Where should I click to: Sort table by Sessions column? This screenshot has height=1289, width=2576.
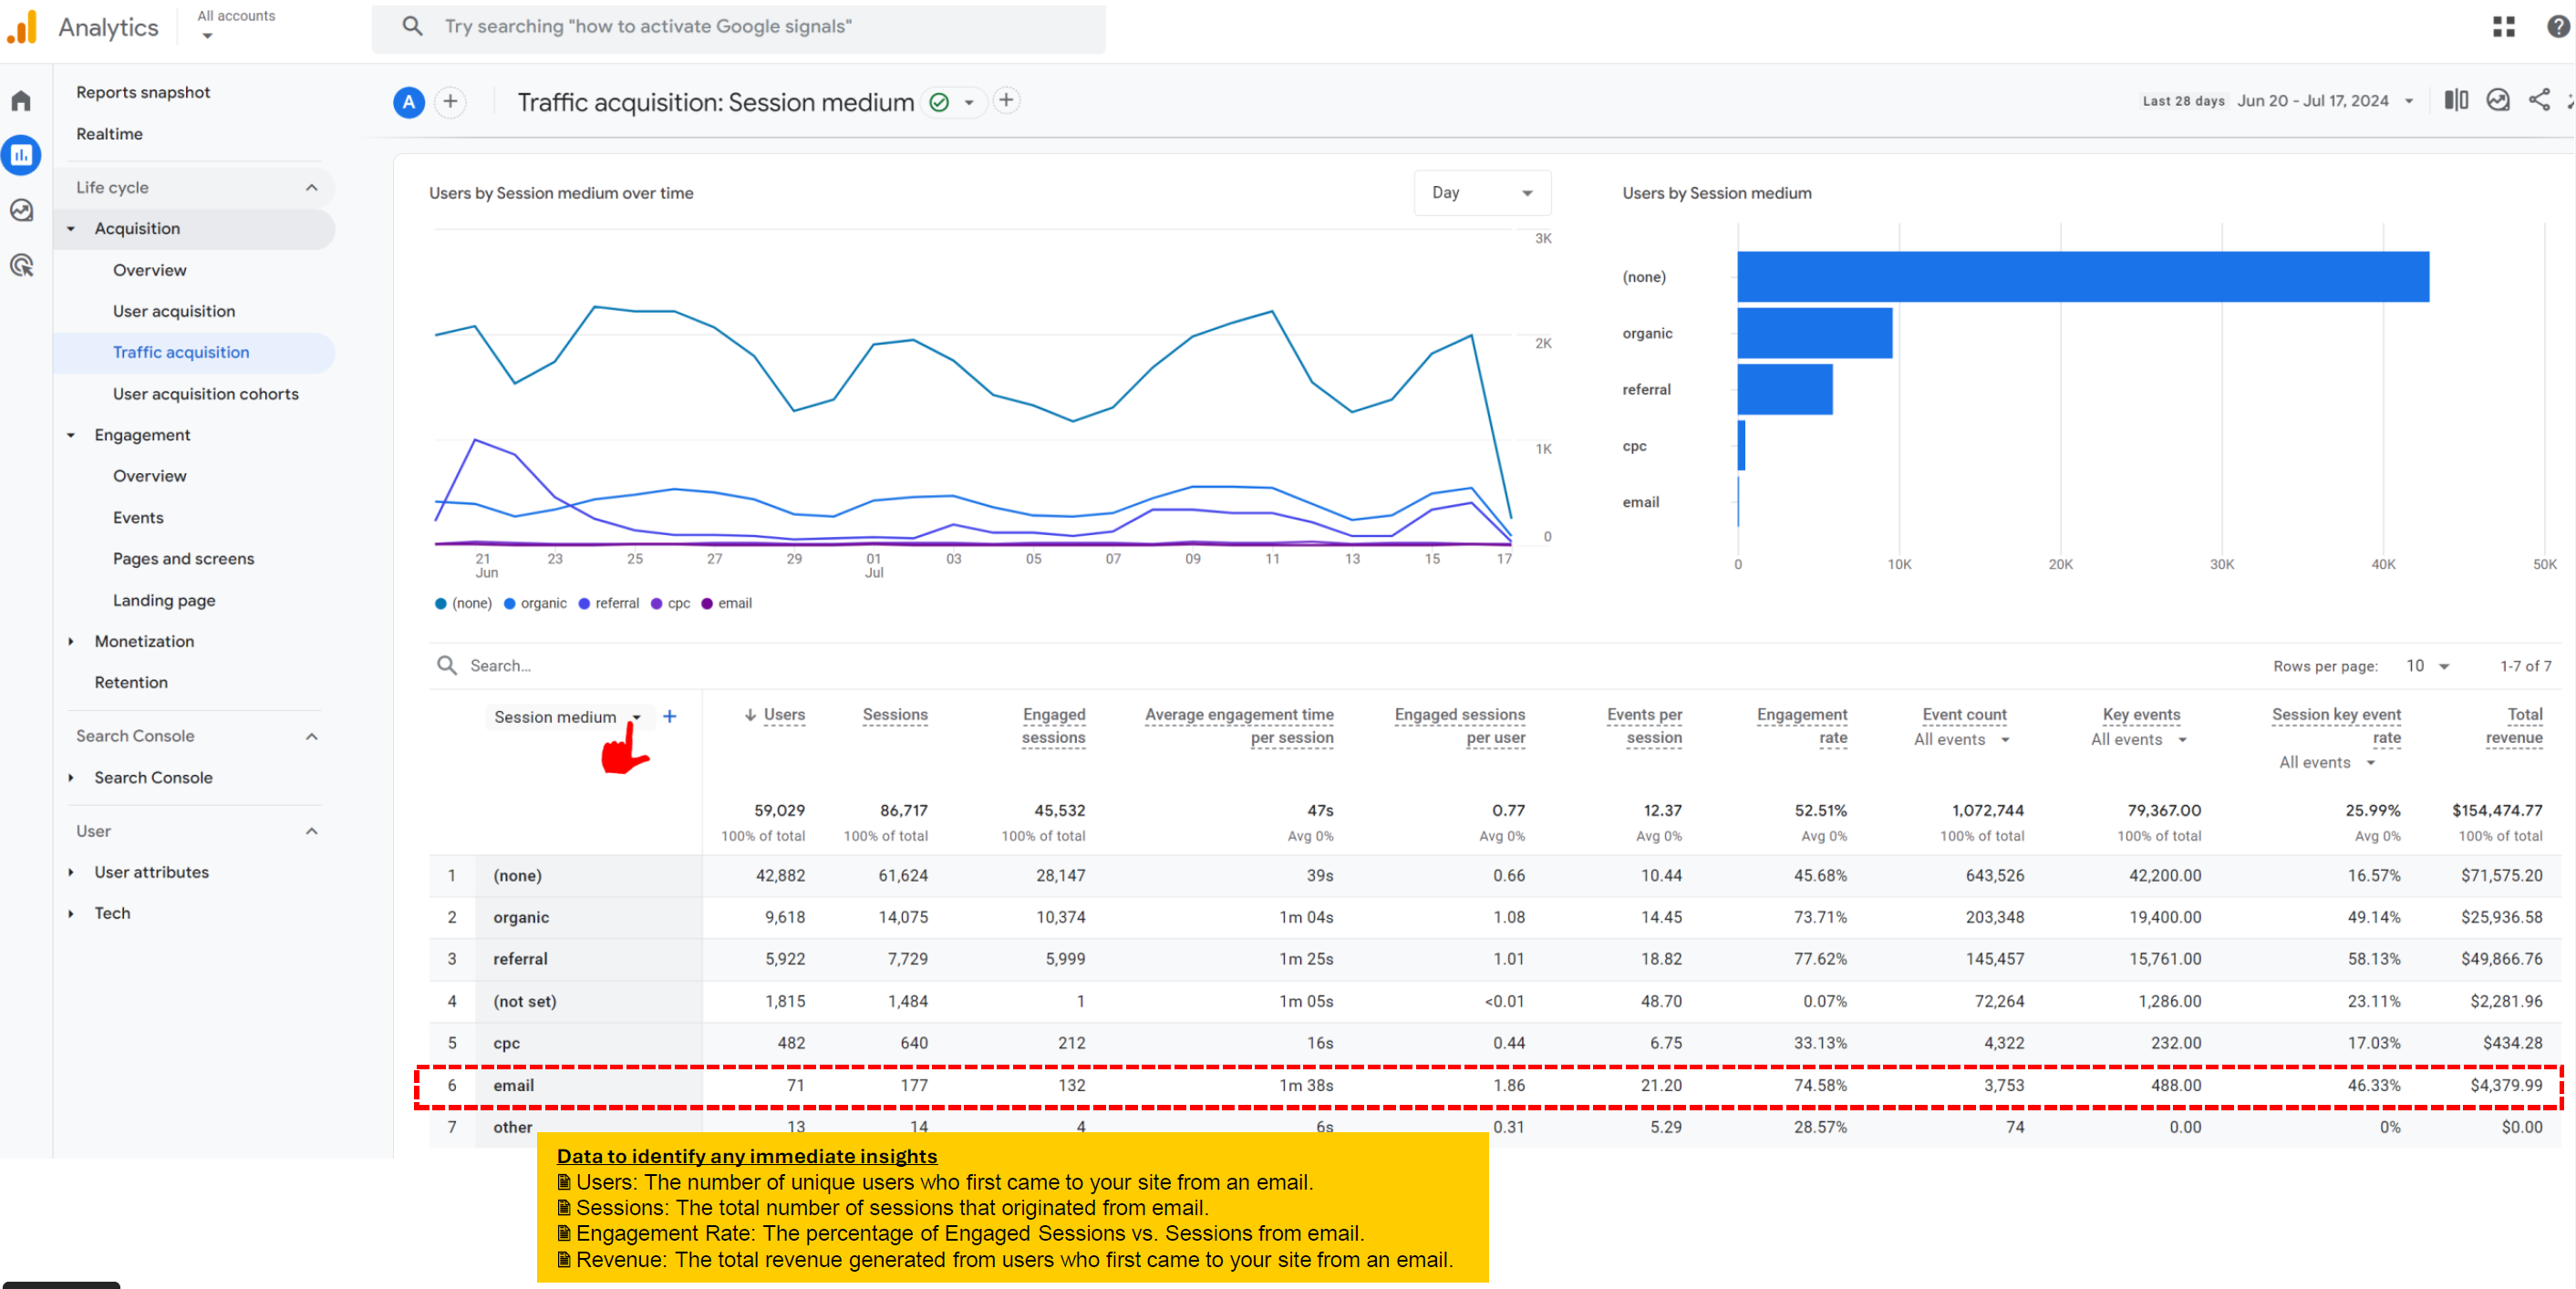[894, 714]
